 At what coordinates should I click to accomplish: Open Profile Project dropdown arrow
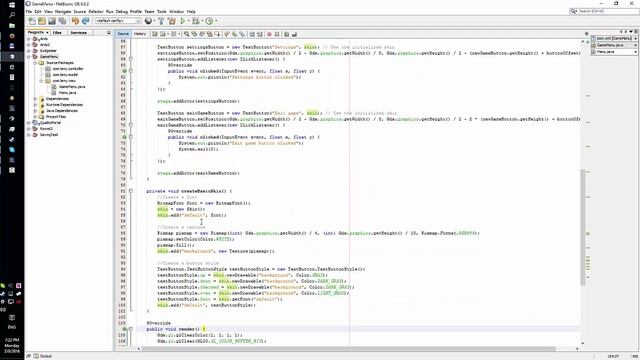click(216, 21)
